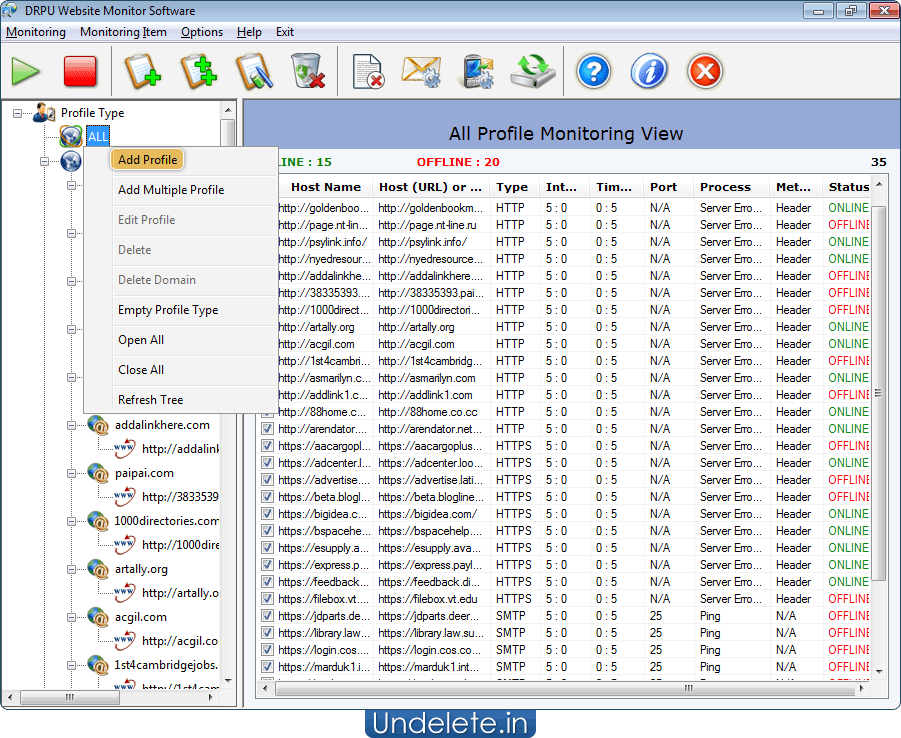Click the red X exit toolbar icon
The image size is (901, 738).
click(x=704, y=72)
